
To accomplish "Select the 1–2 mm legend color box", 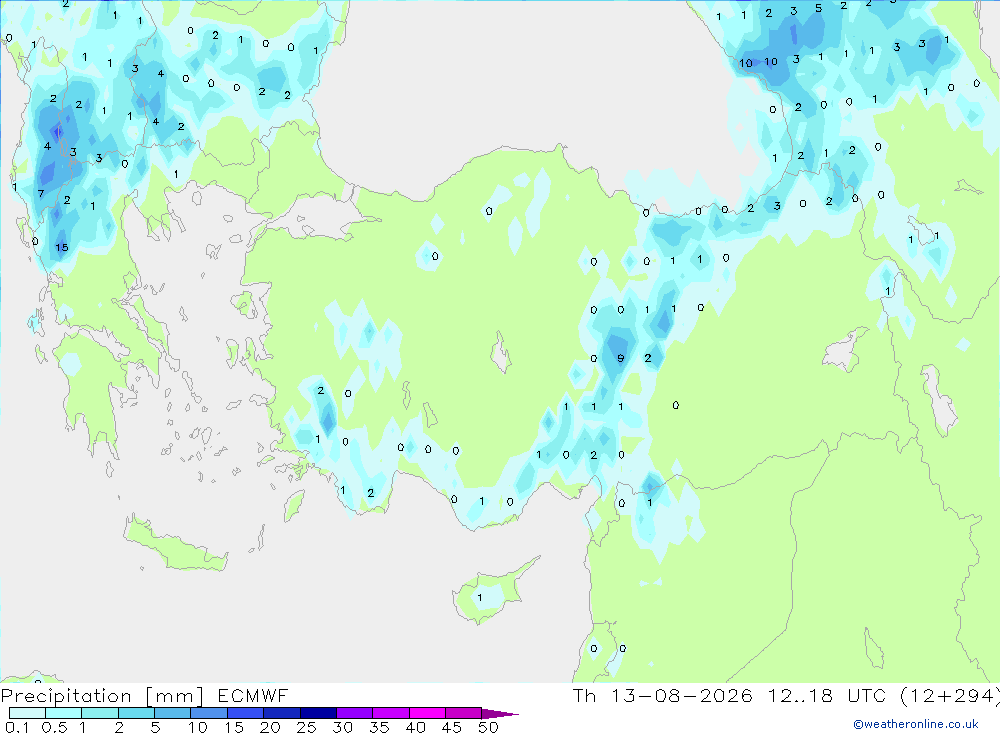I will [x=99, y=713].
